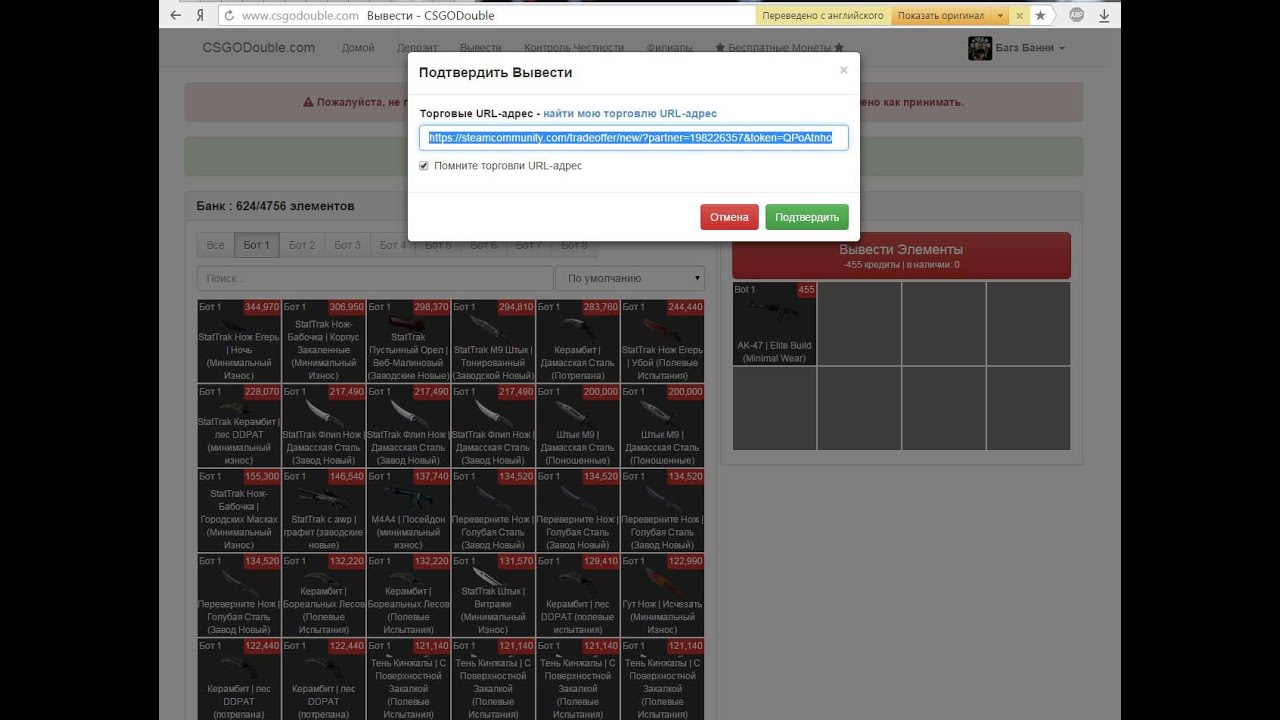Click the 131,570 price tag
Screen dimensions: 1280x720
click(x=516, y=562)
